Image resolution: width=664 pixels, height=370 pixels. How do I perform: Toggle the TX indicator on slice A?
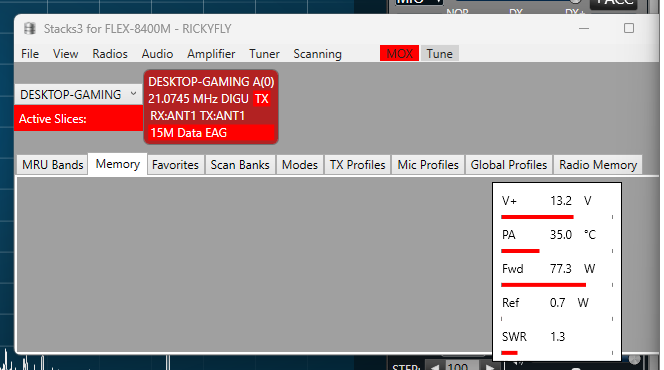(x=261, y=99)
